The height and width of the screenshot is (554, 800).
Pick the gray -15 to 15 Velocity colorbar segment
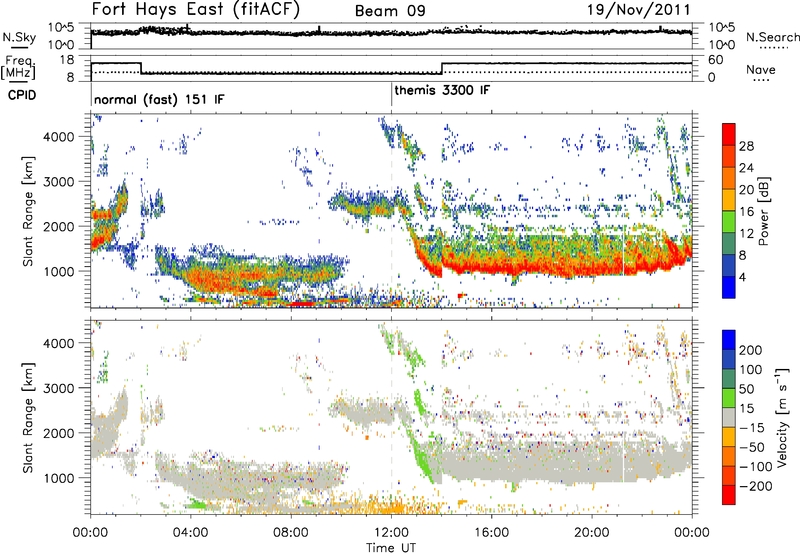(x=729, y=418)
